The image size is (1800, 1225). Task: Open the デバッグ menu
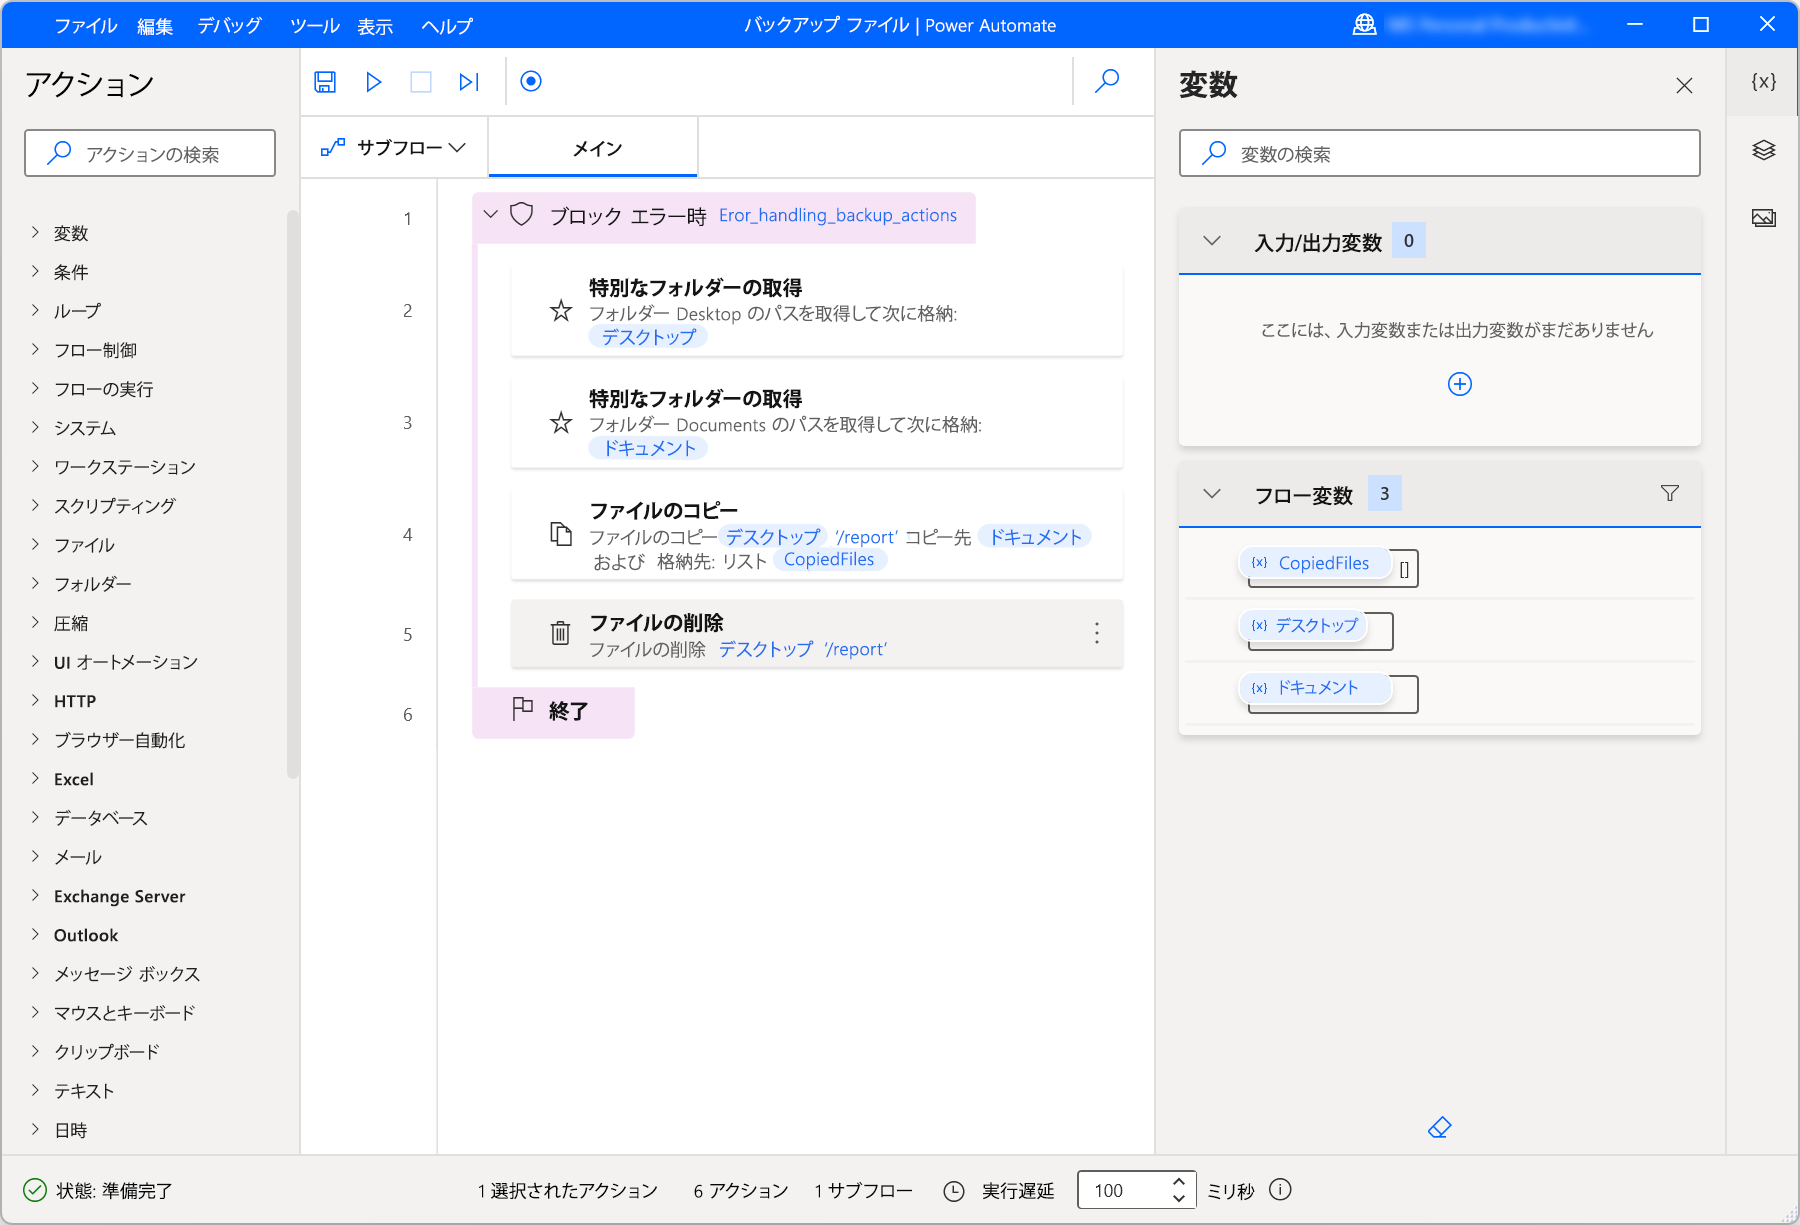click(x=230, y=26)
